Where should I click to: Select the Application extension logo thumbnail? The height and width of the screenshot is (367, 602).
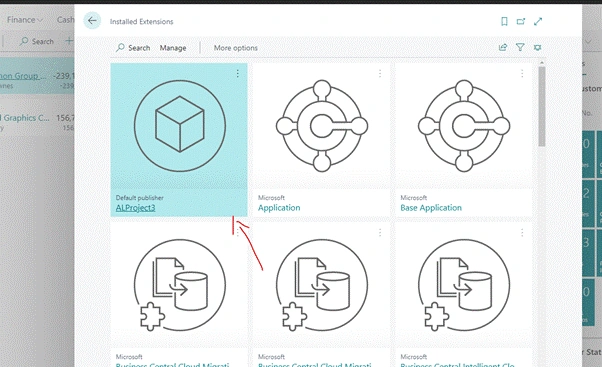(x=322, y=126)
